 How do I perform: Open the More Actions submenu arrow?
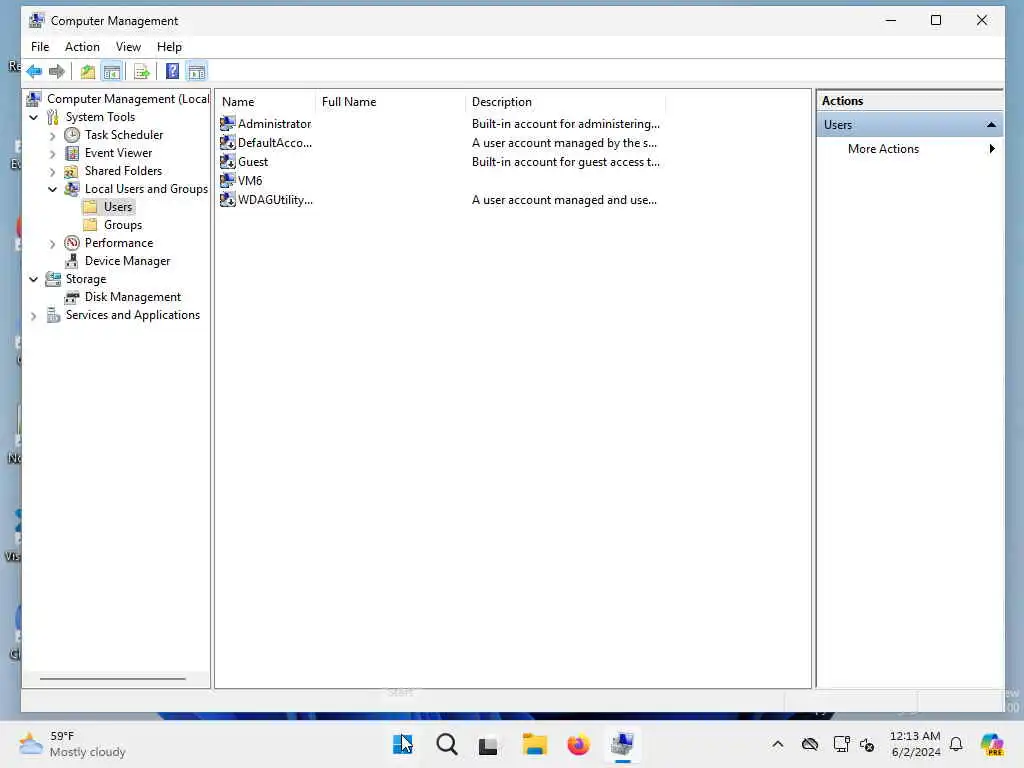click(x=992, y=149)
